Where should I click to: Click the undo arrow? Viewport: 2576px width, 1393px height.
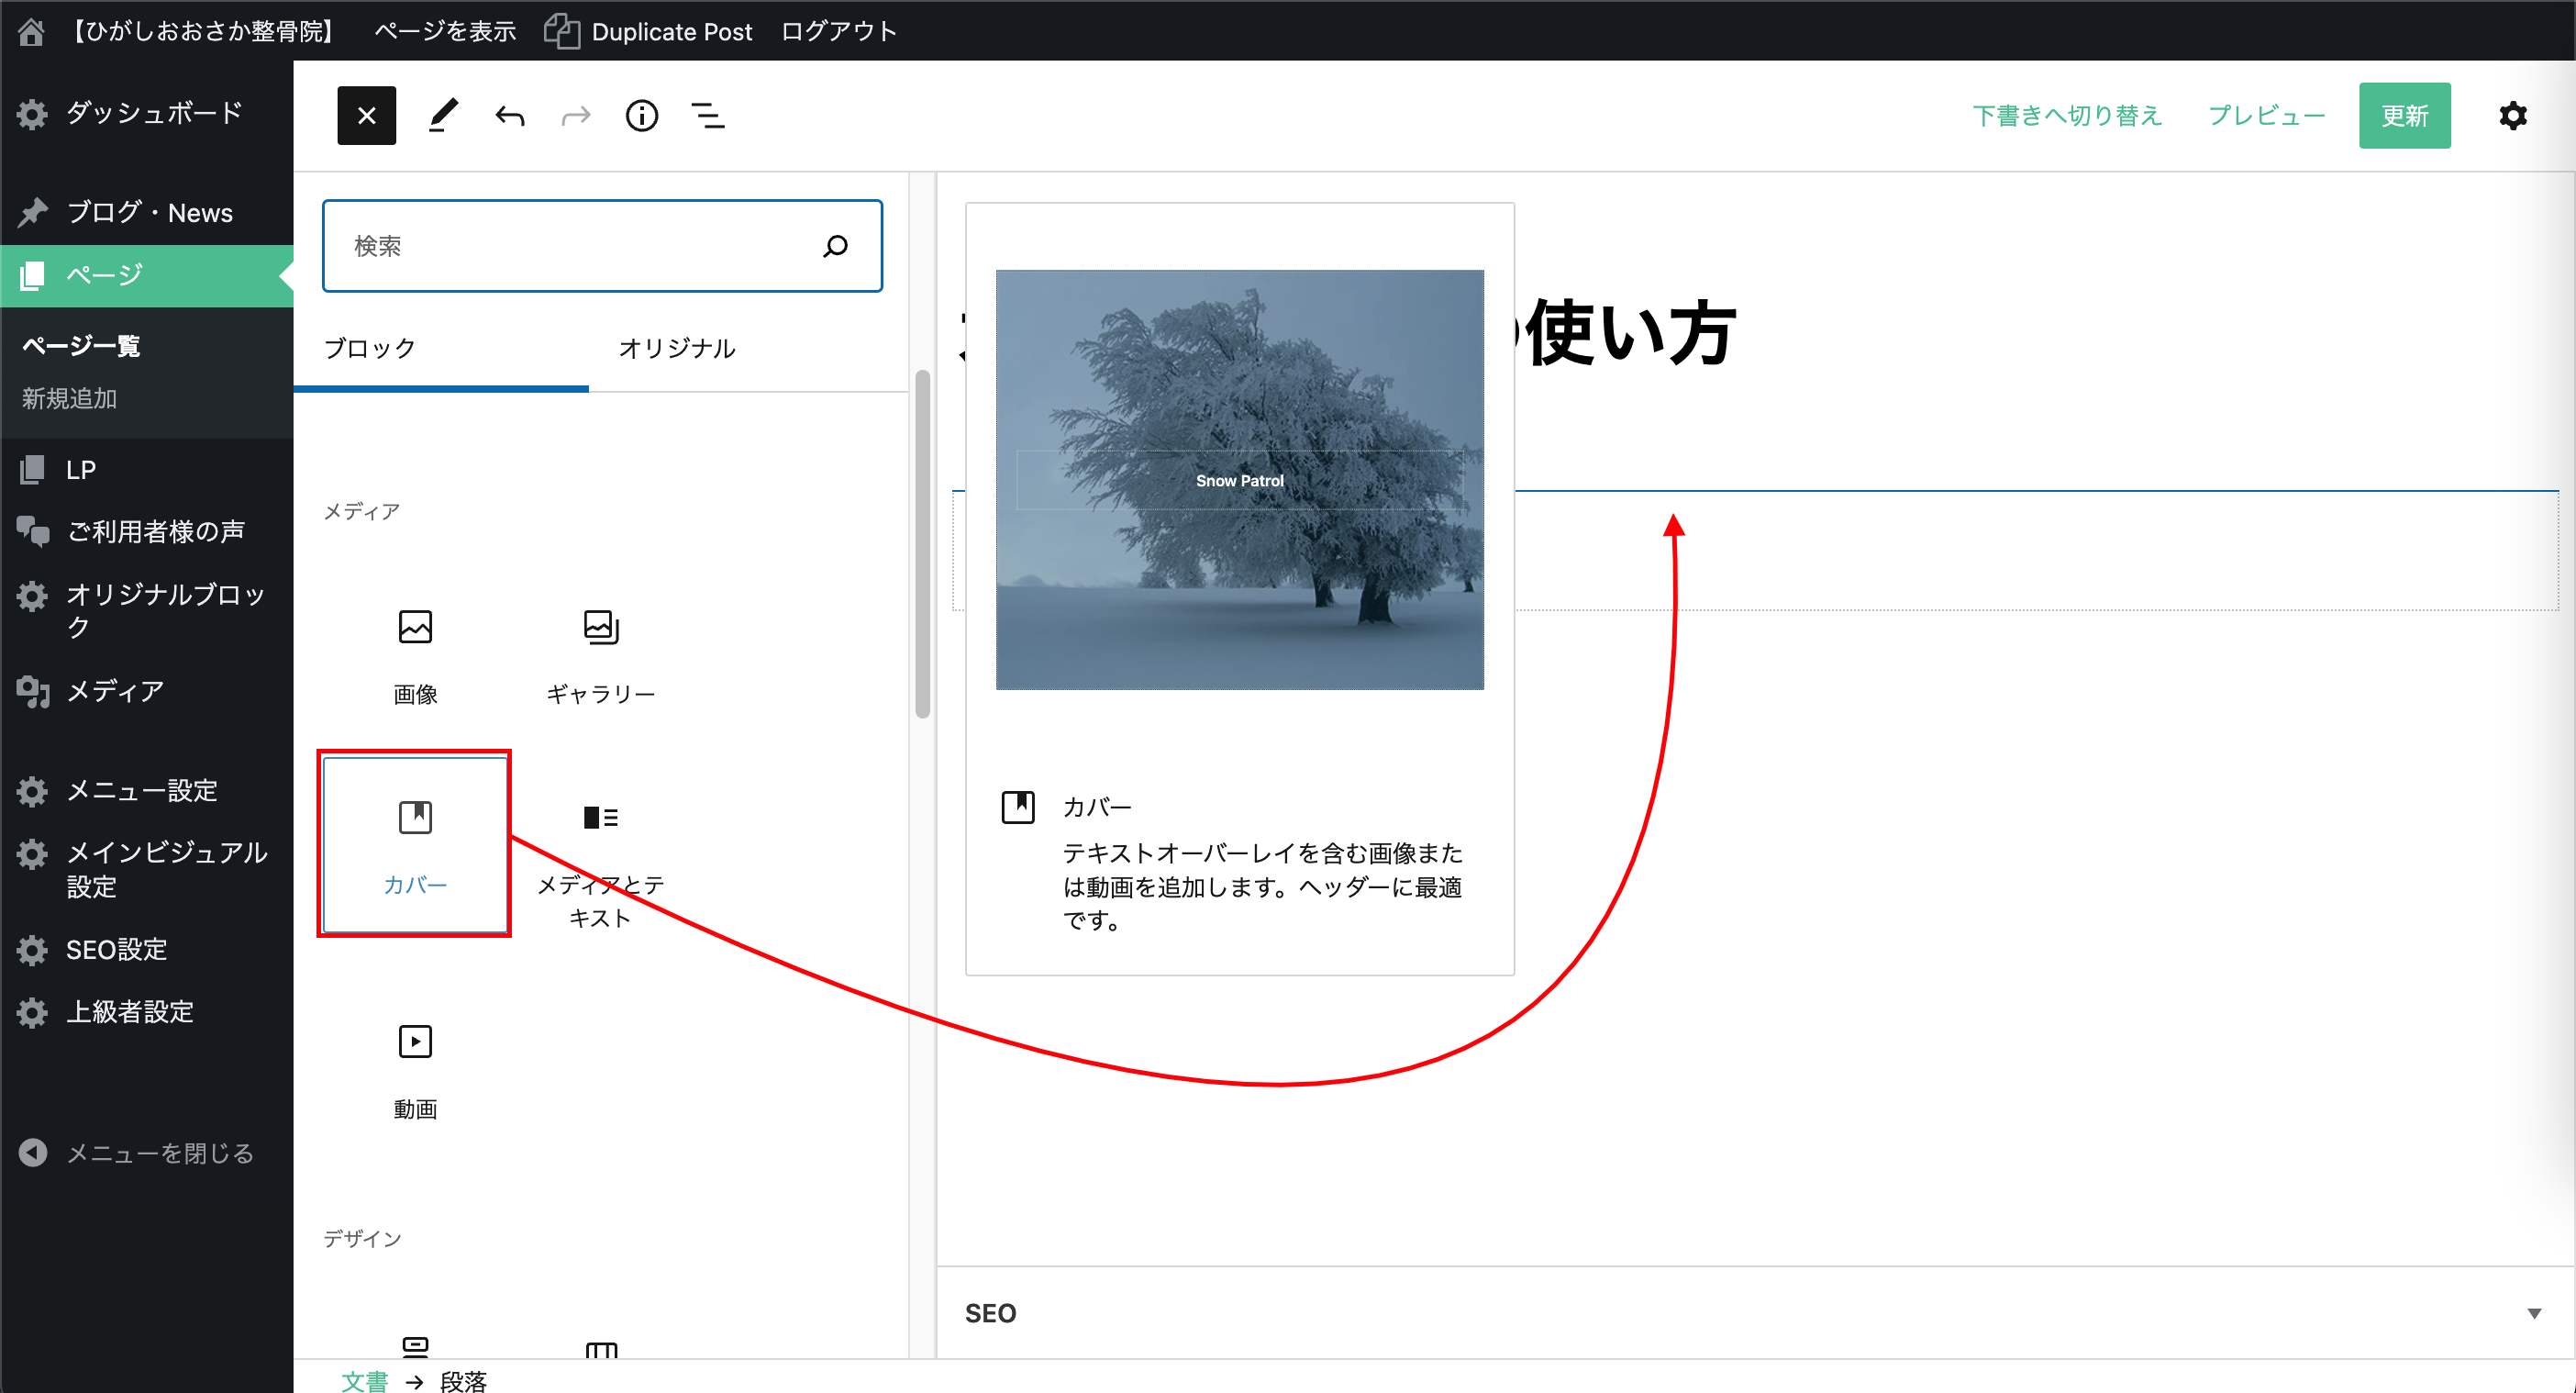[509, 116]
